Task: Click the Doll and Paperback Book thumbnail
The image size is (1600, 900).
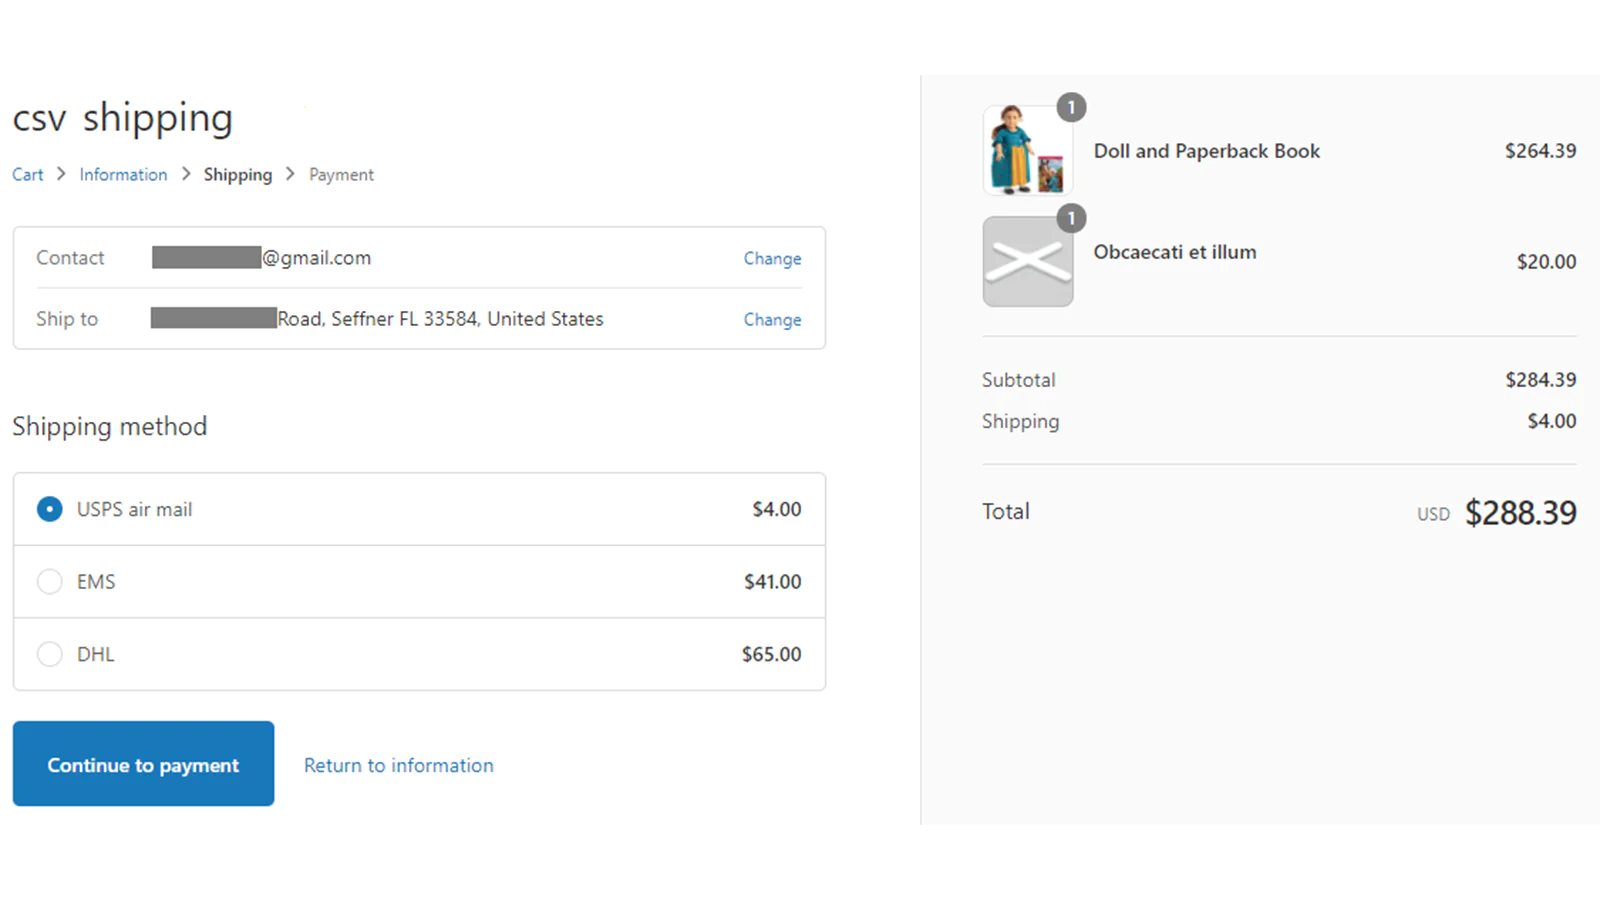Action: [1027, 151]
